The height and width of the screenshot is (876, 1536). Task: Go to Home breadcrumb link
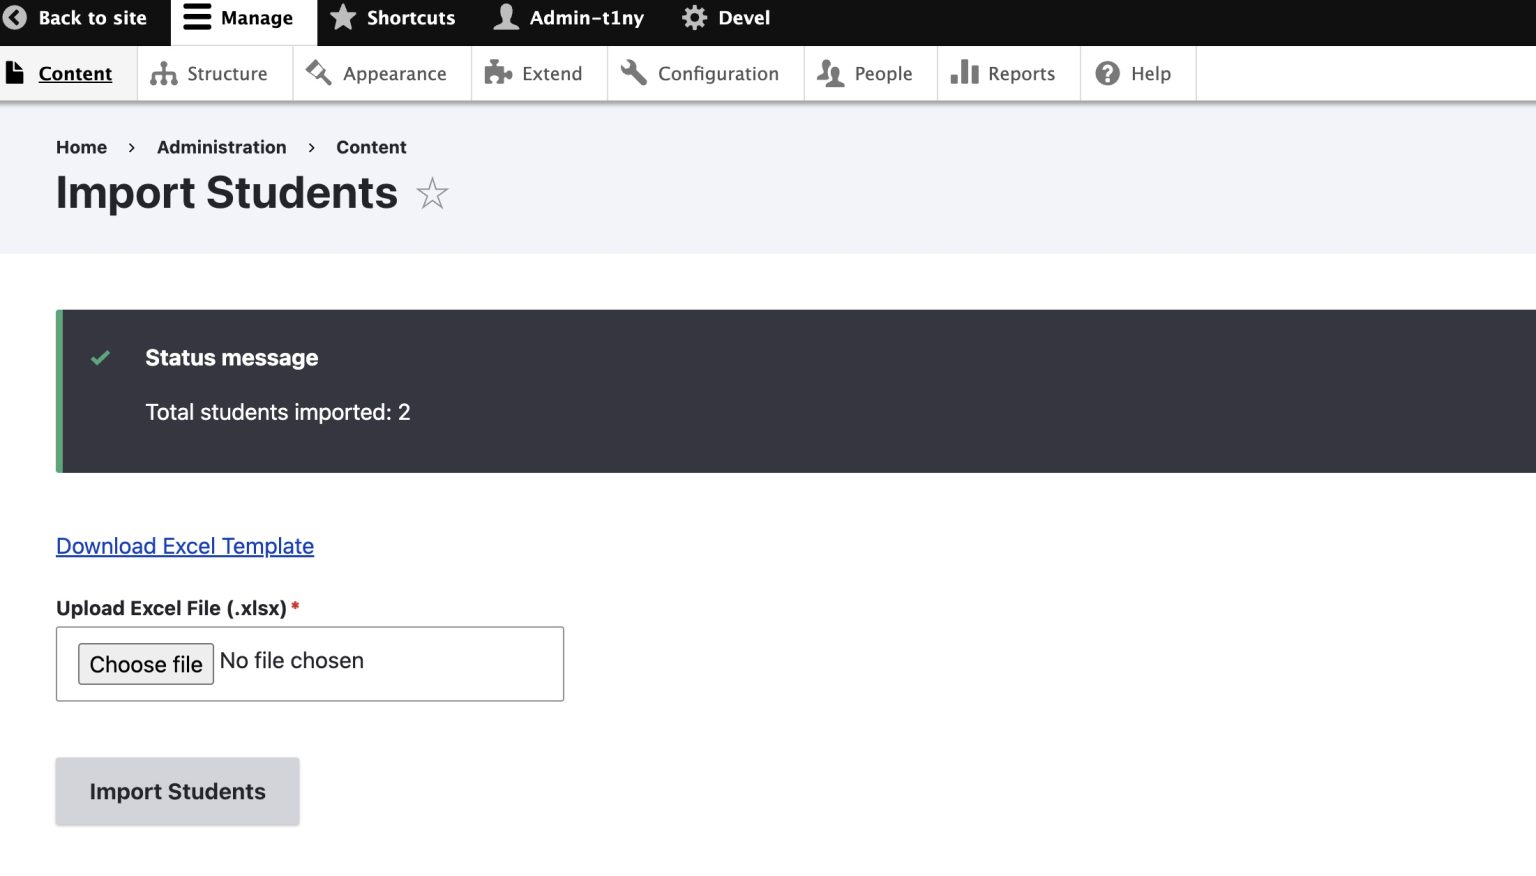tap(81, 147)
